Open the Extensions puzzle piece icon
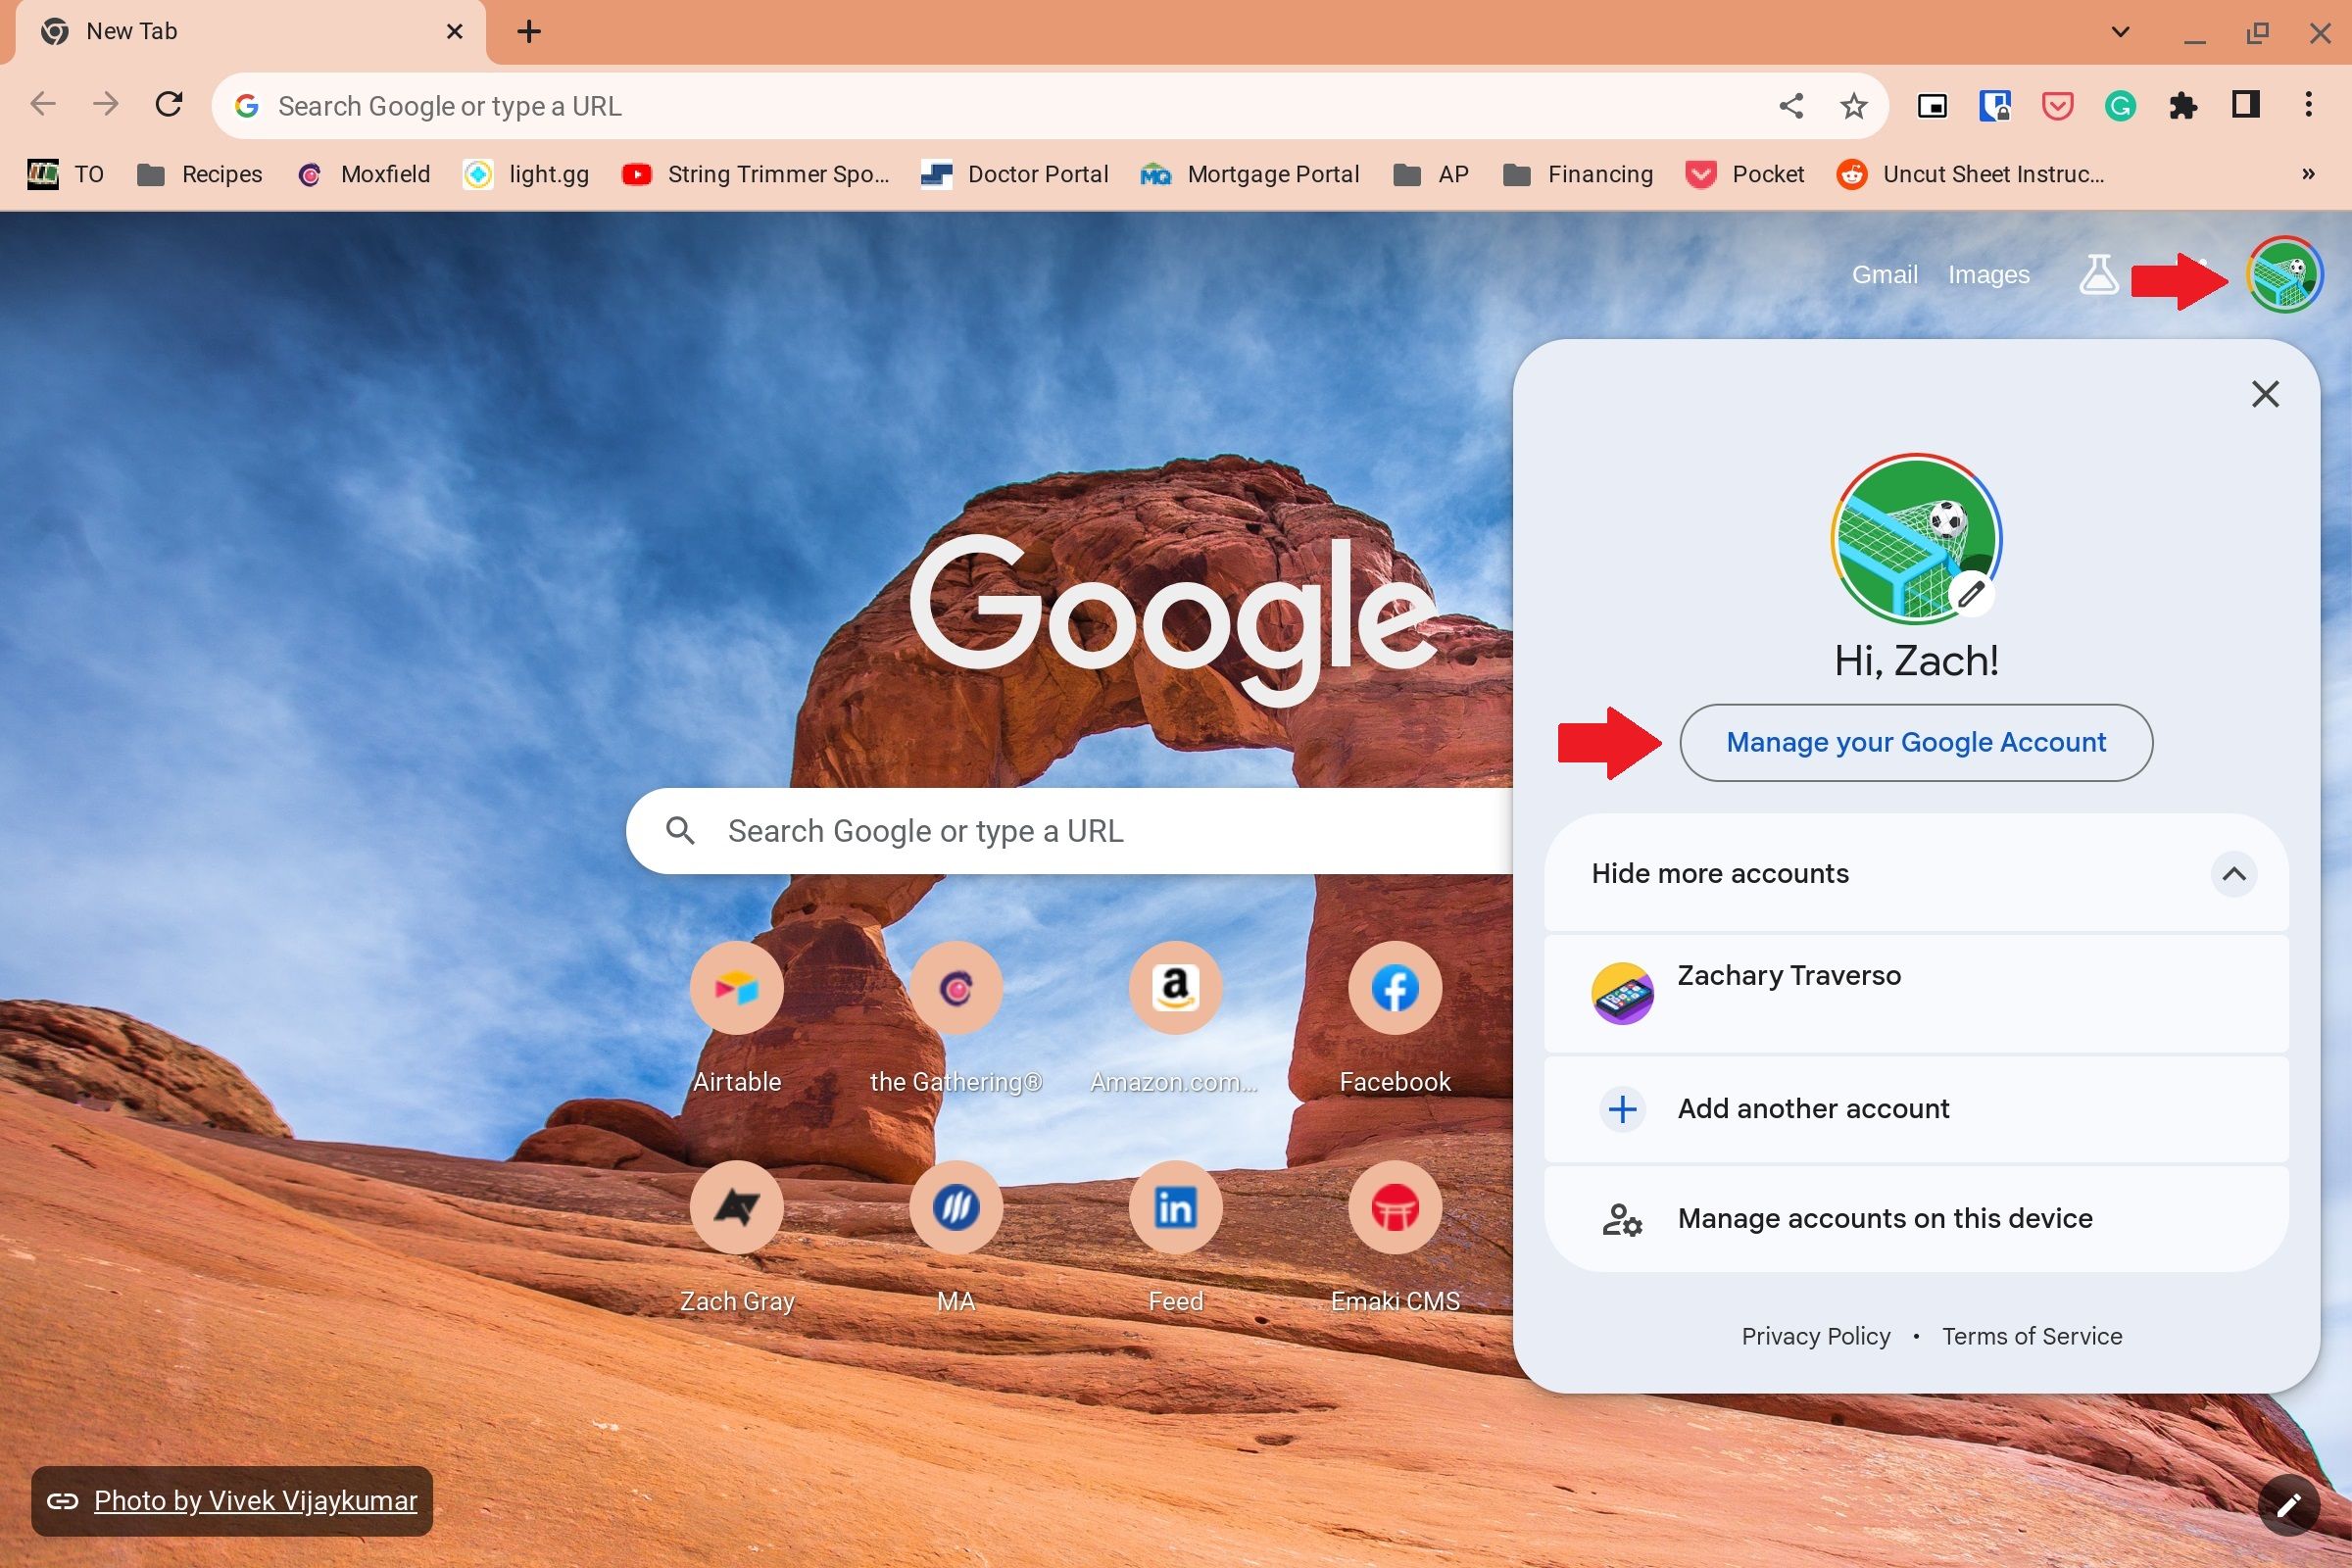This screenshot has width=2352, height=1568. (x=2185, y=105)
